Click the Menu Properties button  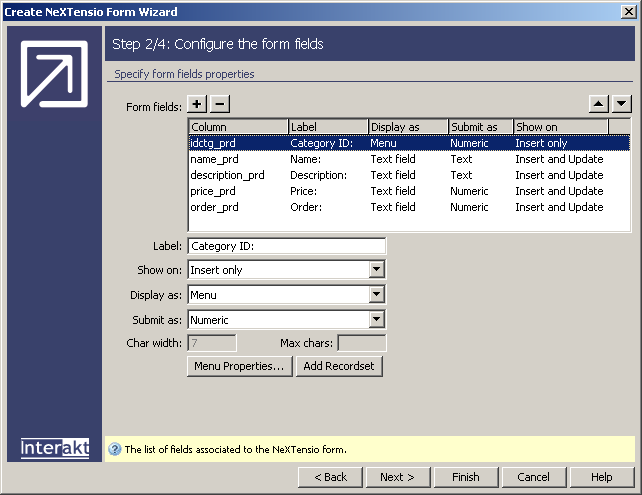[x=239, y=366]
